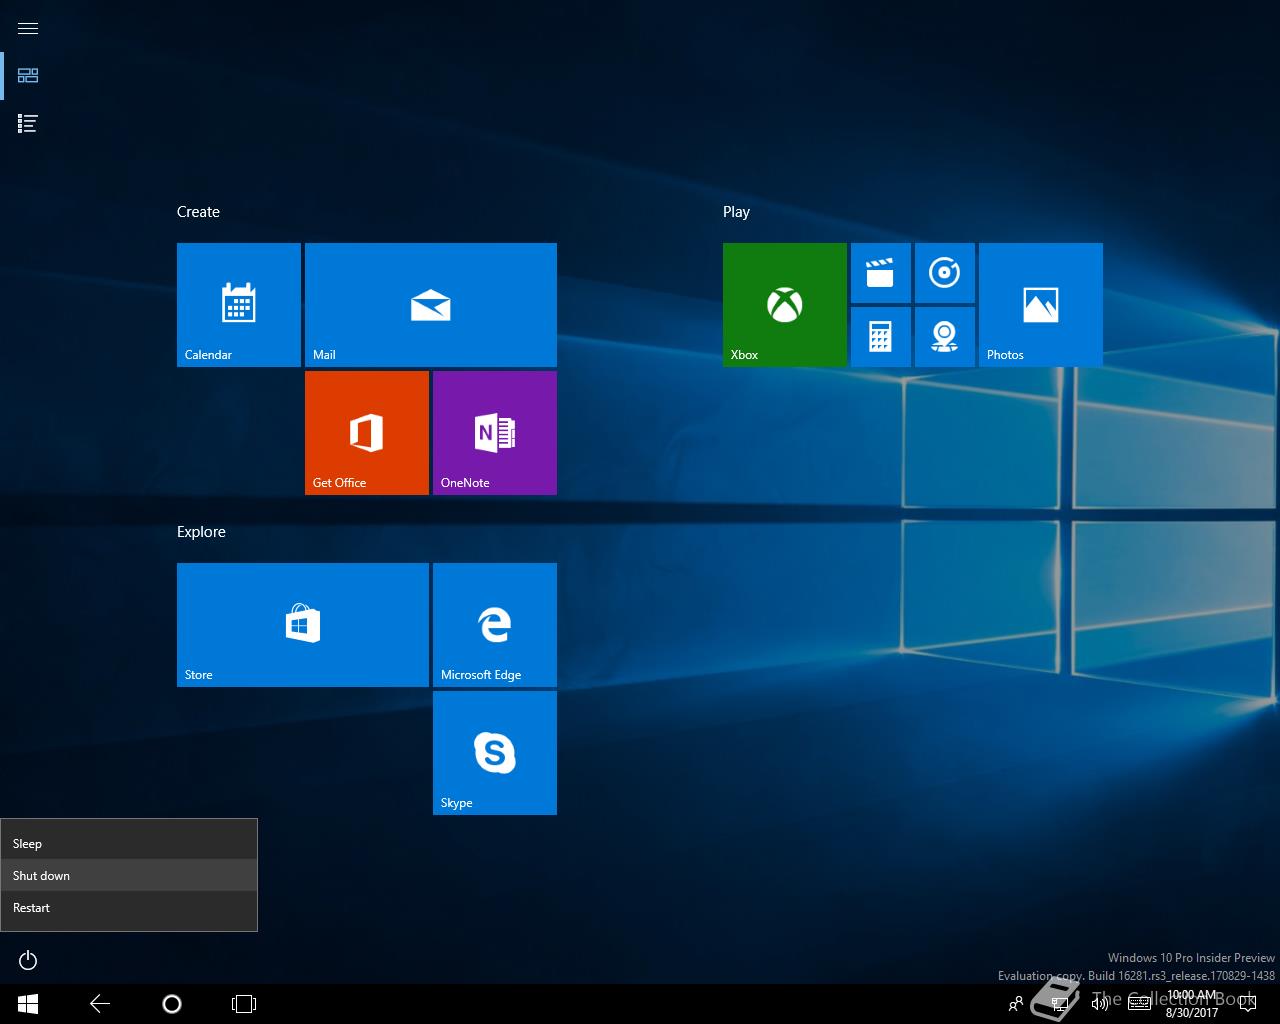Image resolution: width=1280 pixels, height=1024 pixels.
Task: Open the Calculator small tile
Action: pos(880,337)
